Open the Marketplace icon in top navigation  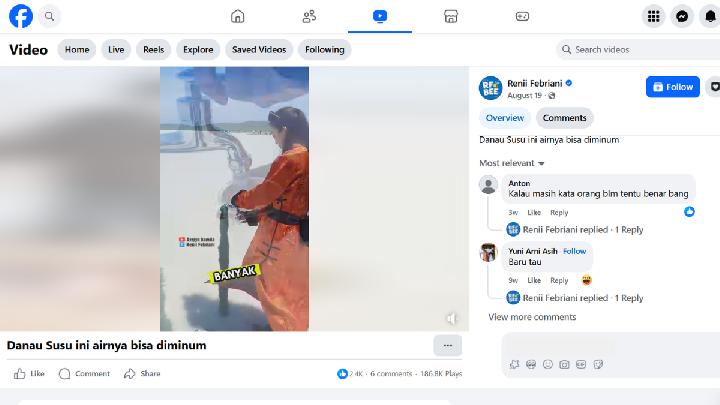click(451, 16)
